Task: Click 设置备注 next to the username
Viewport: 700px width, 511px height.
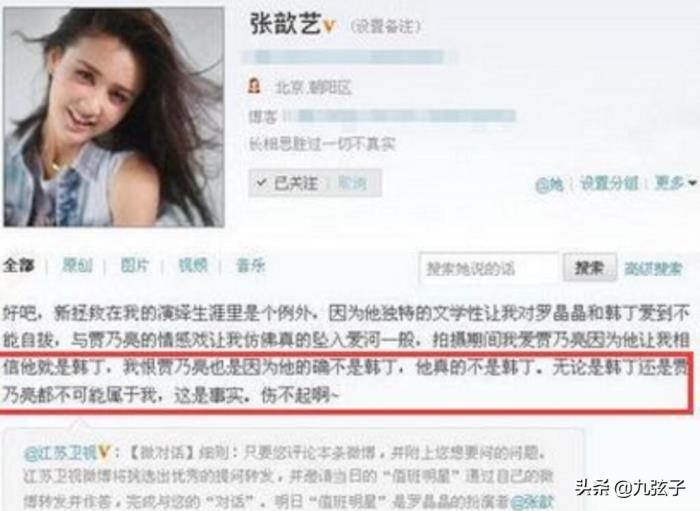Action: point(386,26)
